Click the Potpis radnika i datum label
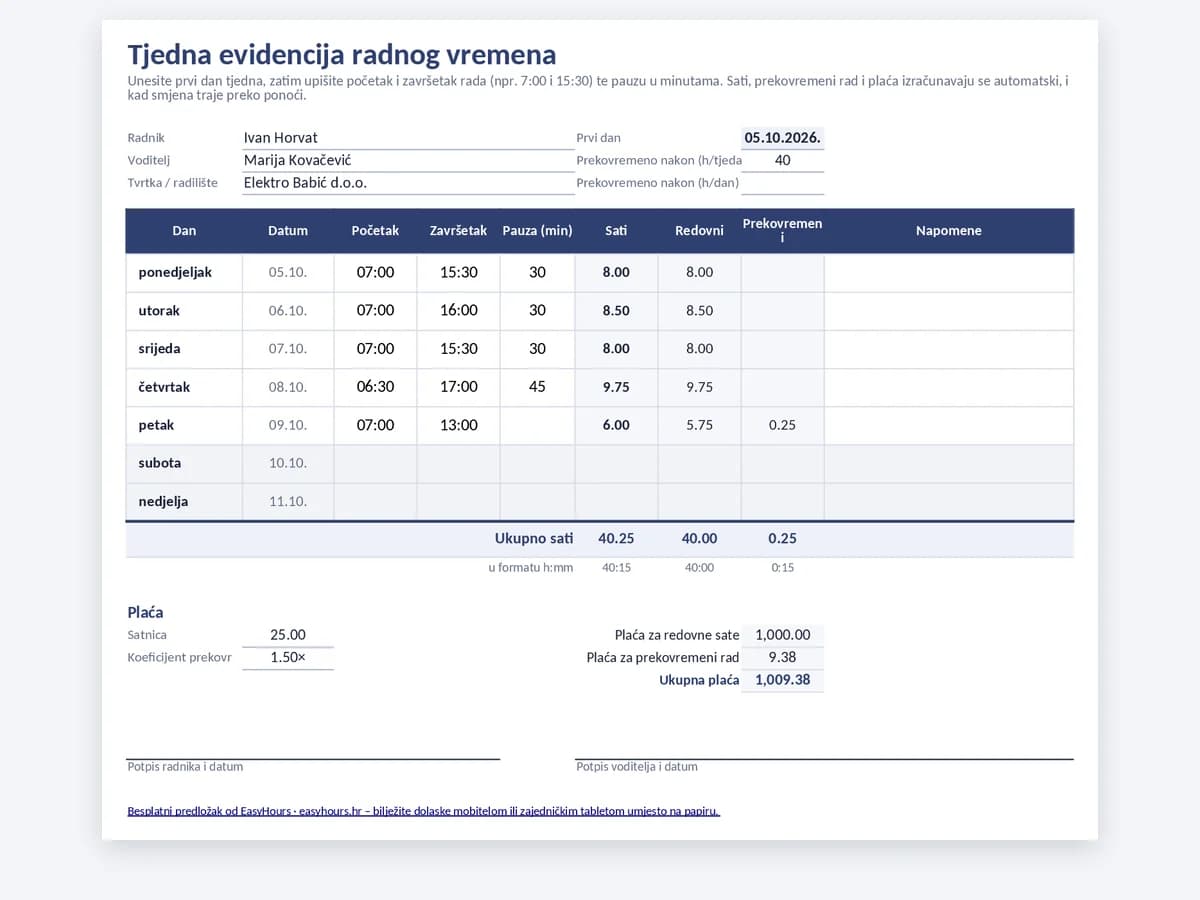This screenshot has width=1200, height=900. (x=185, y=767)
